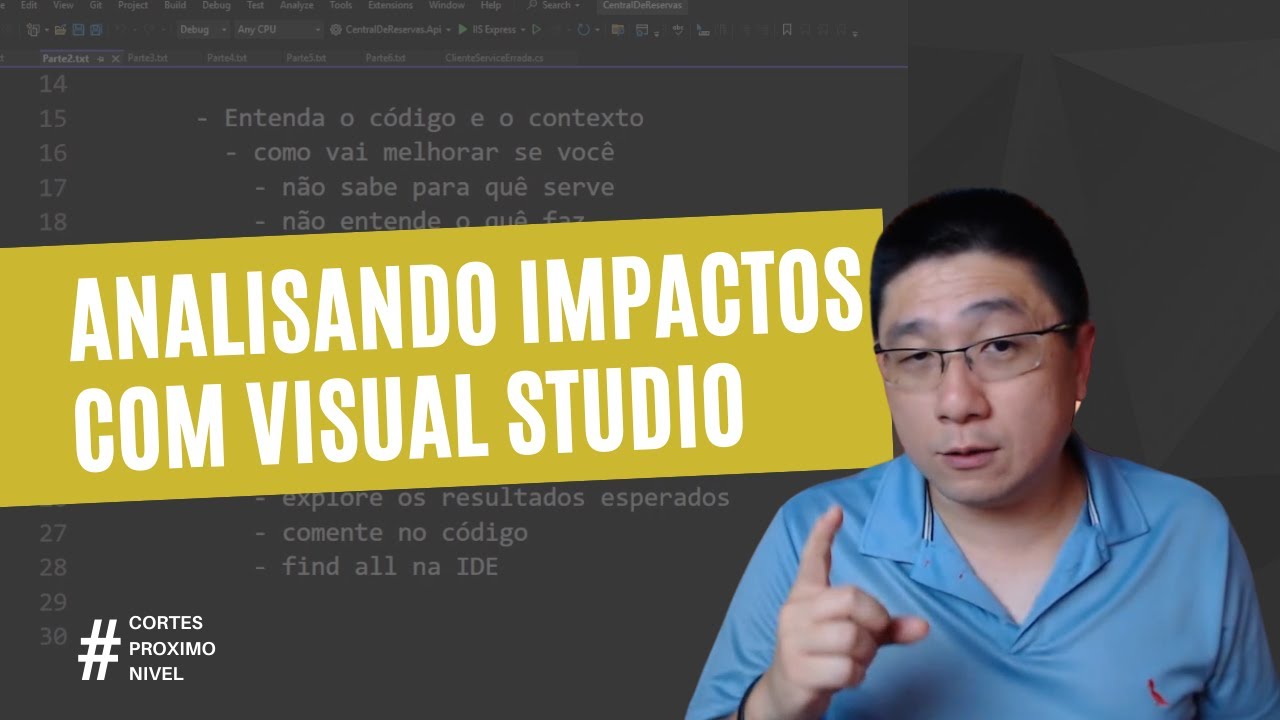Open the CentralDeReservas.Api startup project dropdown
This screenshot has width=1280, height=720.
coord(390,30)
